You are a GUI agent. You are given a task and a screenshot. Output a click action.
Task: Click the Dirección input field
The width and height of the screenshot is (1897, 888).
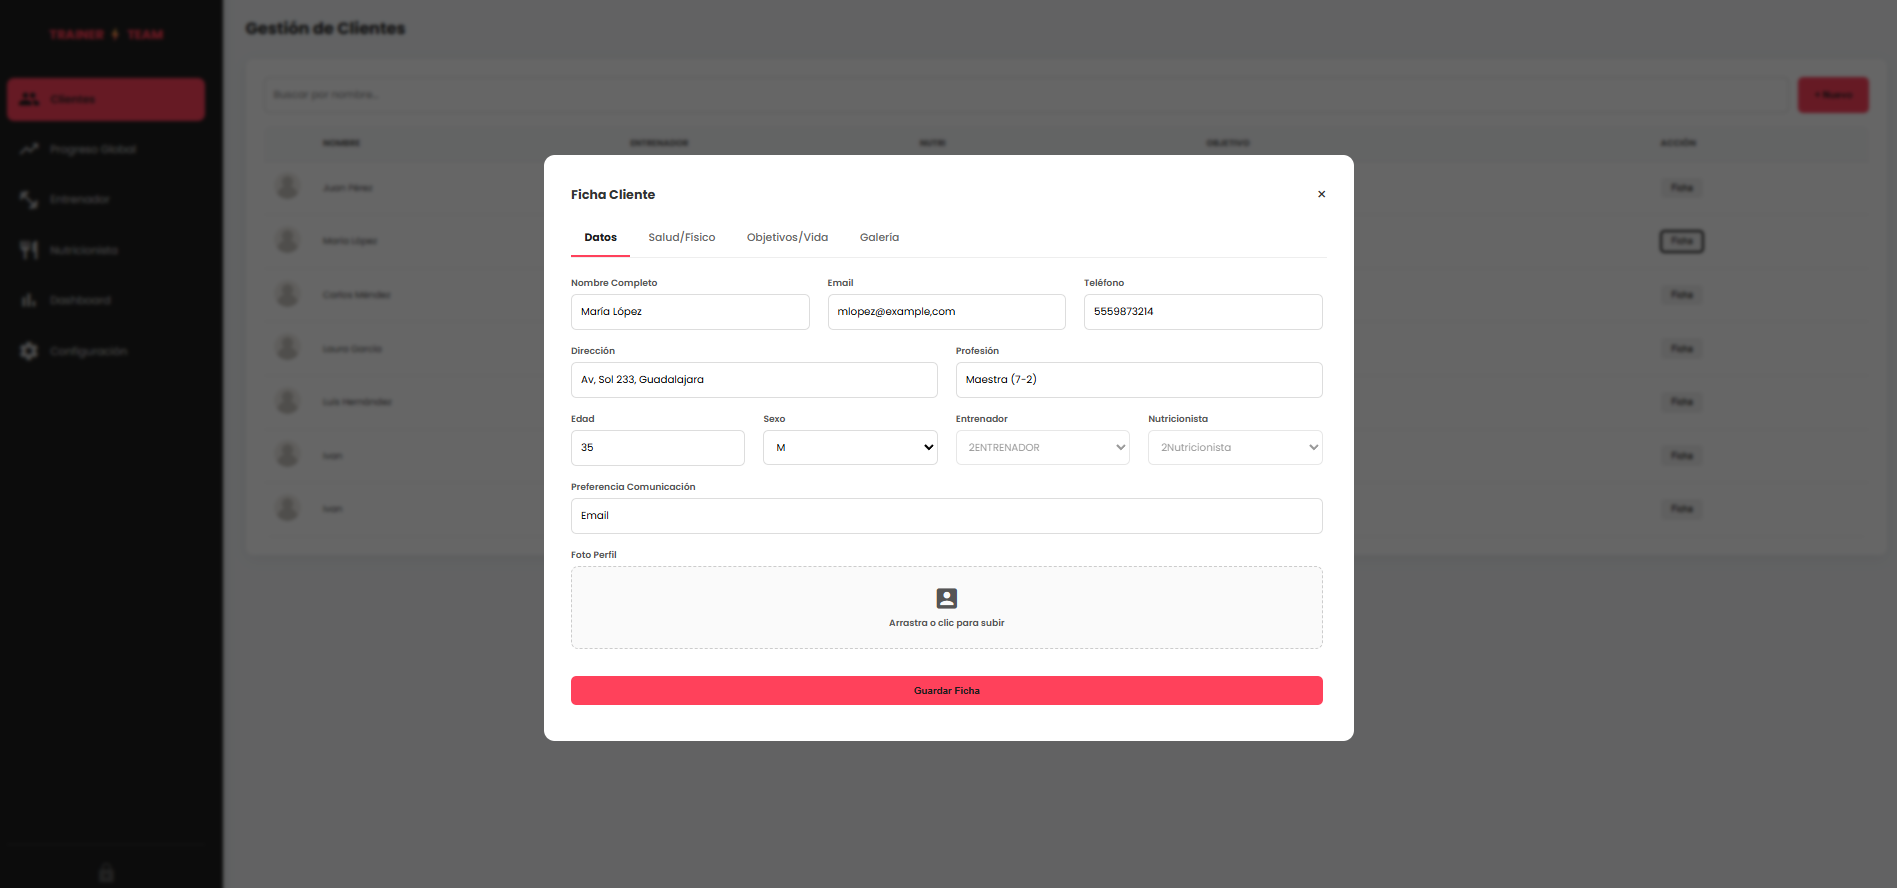pos(754,380)
